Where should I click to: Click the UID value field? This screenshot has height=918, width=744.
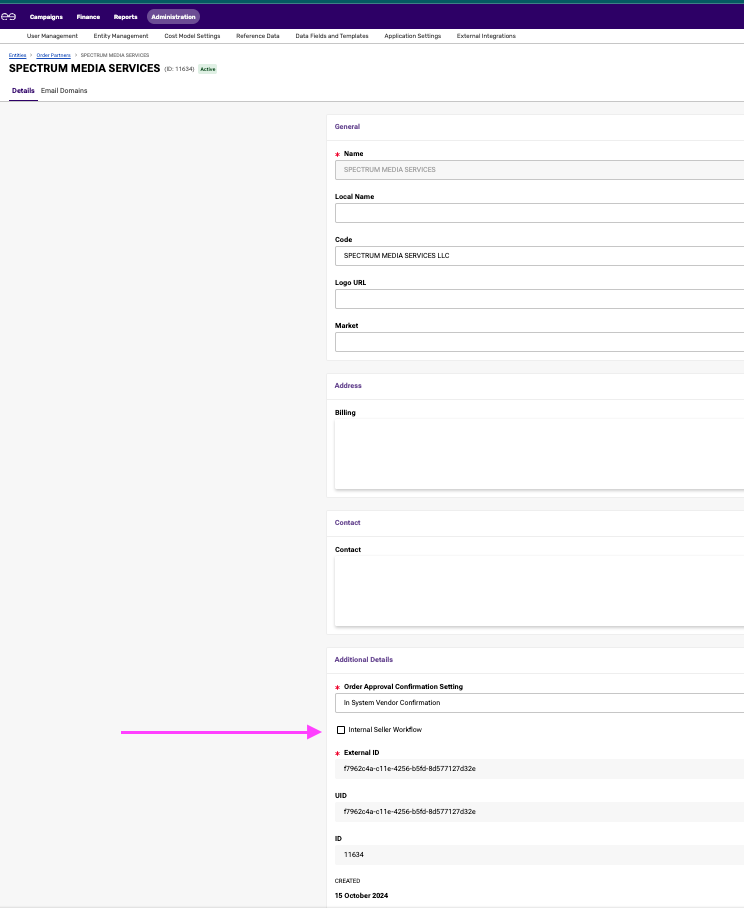click(539, 812)
